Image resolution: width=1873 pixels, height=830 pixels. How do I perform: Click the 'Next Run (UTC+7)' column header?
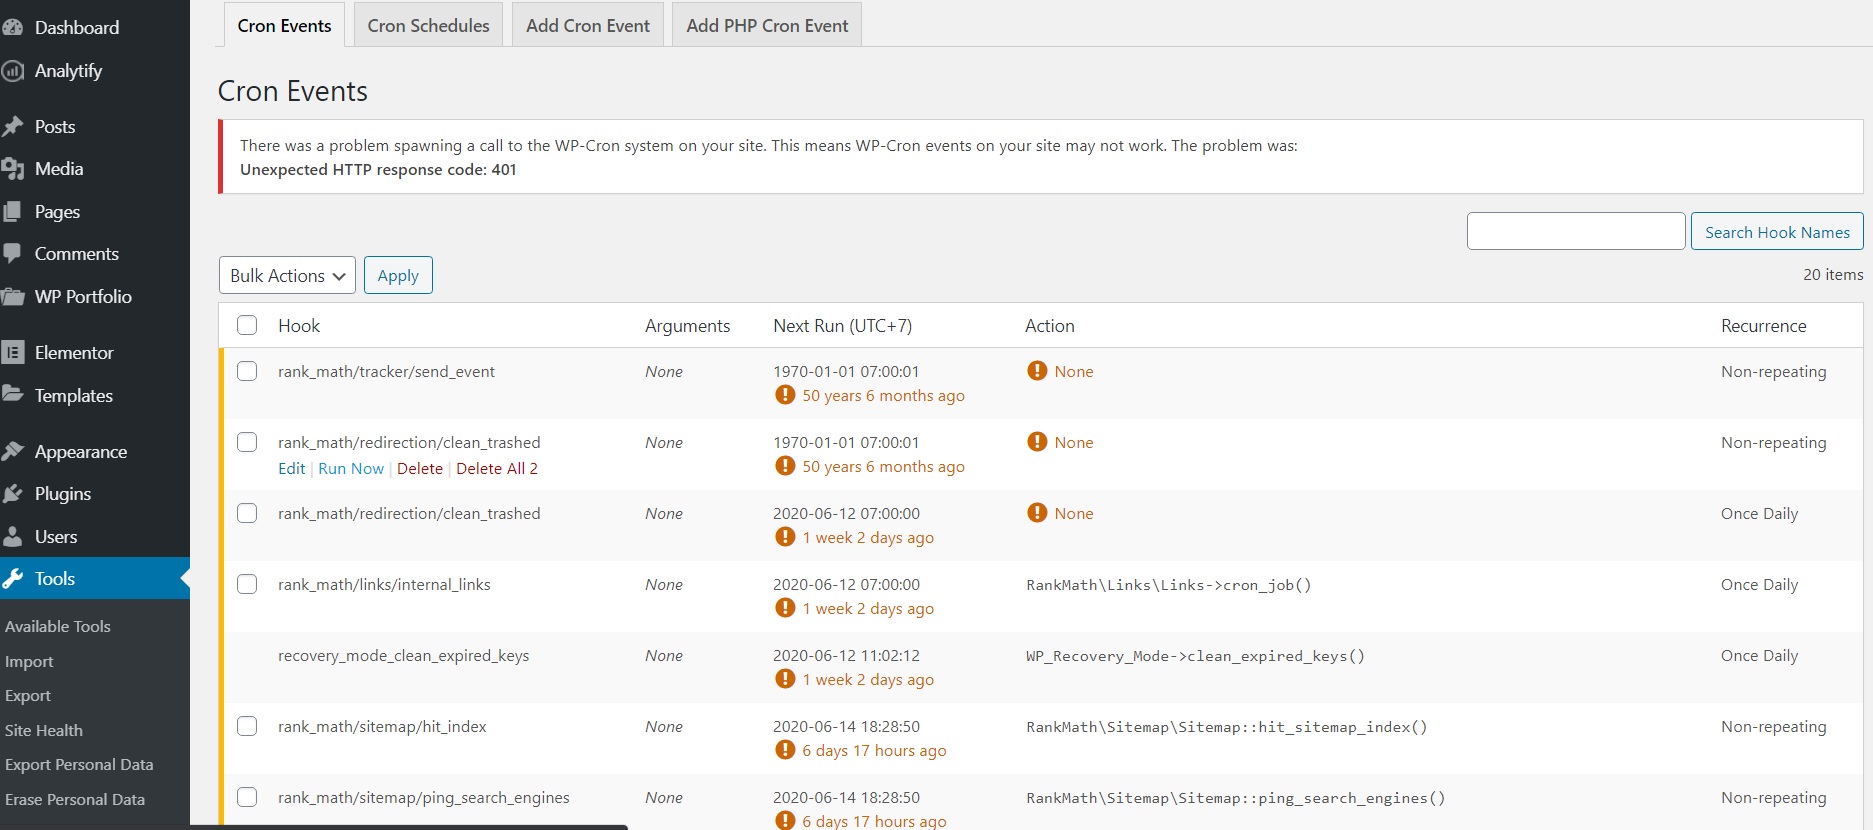click(842, 326)
